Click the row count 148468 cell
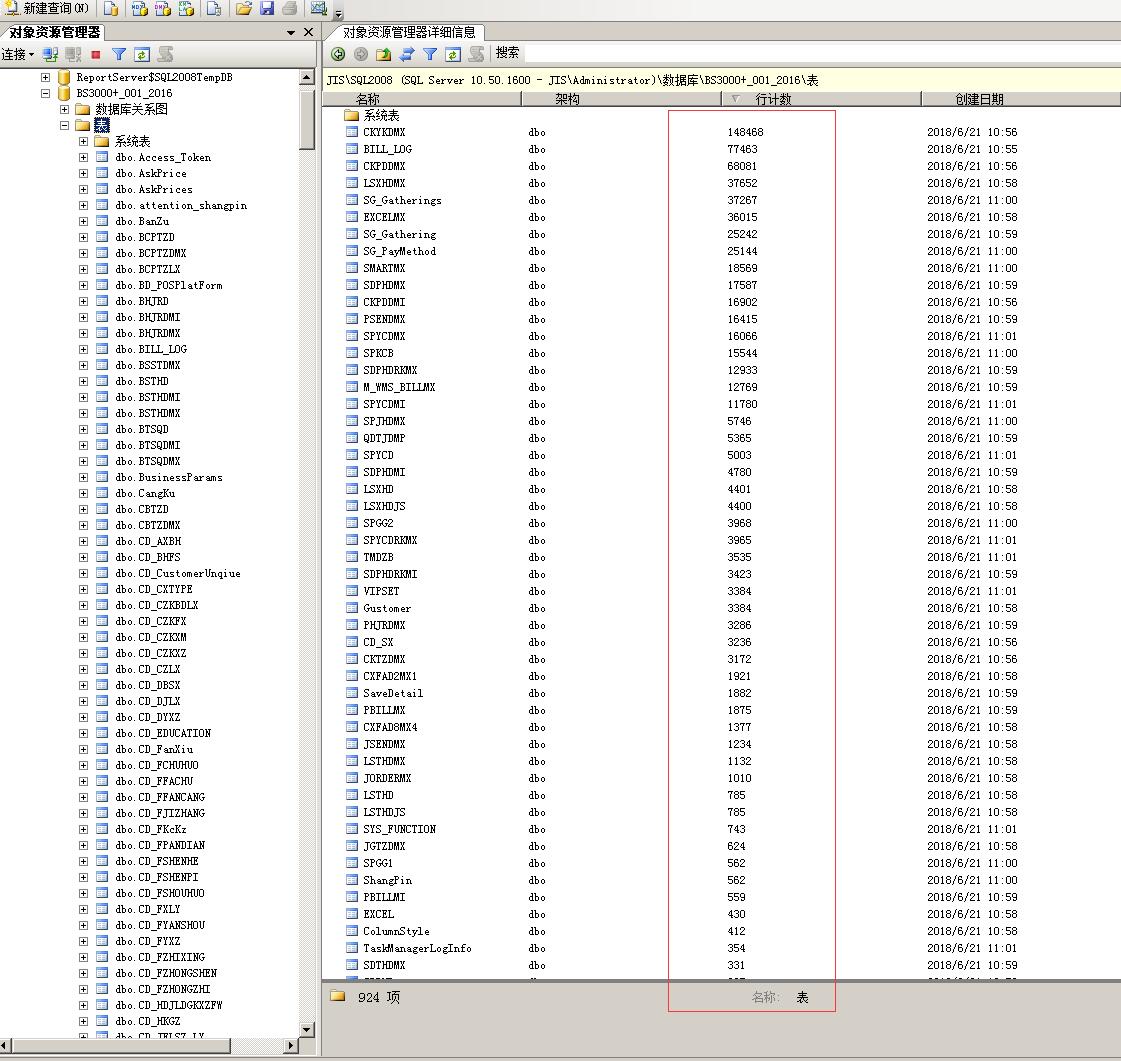The image size is (1121, 1061). pos(745,132)
